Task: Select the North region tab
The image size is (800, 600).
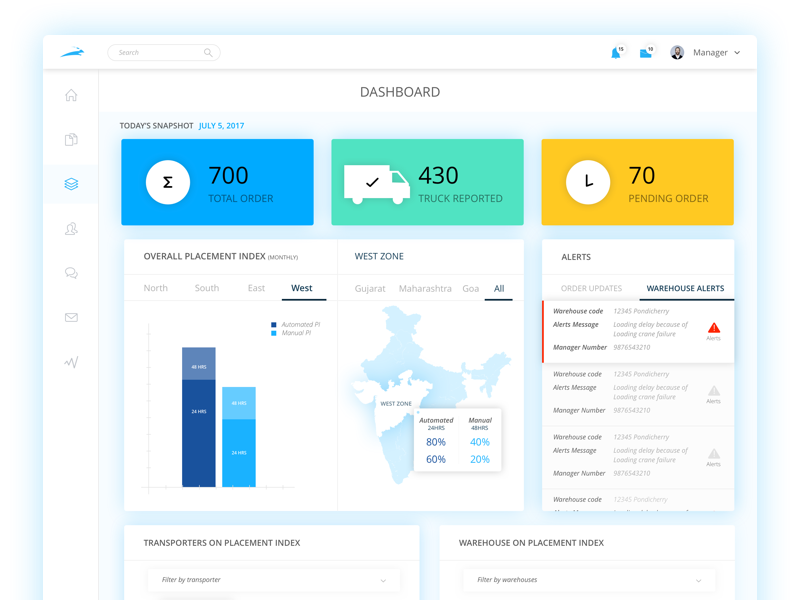Action: [156, 288]
